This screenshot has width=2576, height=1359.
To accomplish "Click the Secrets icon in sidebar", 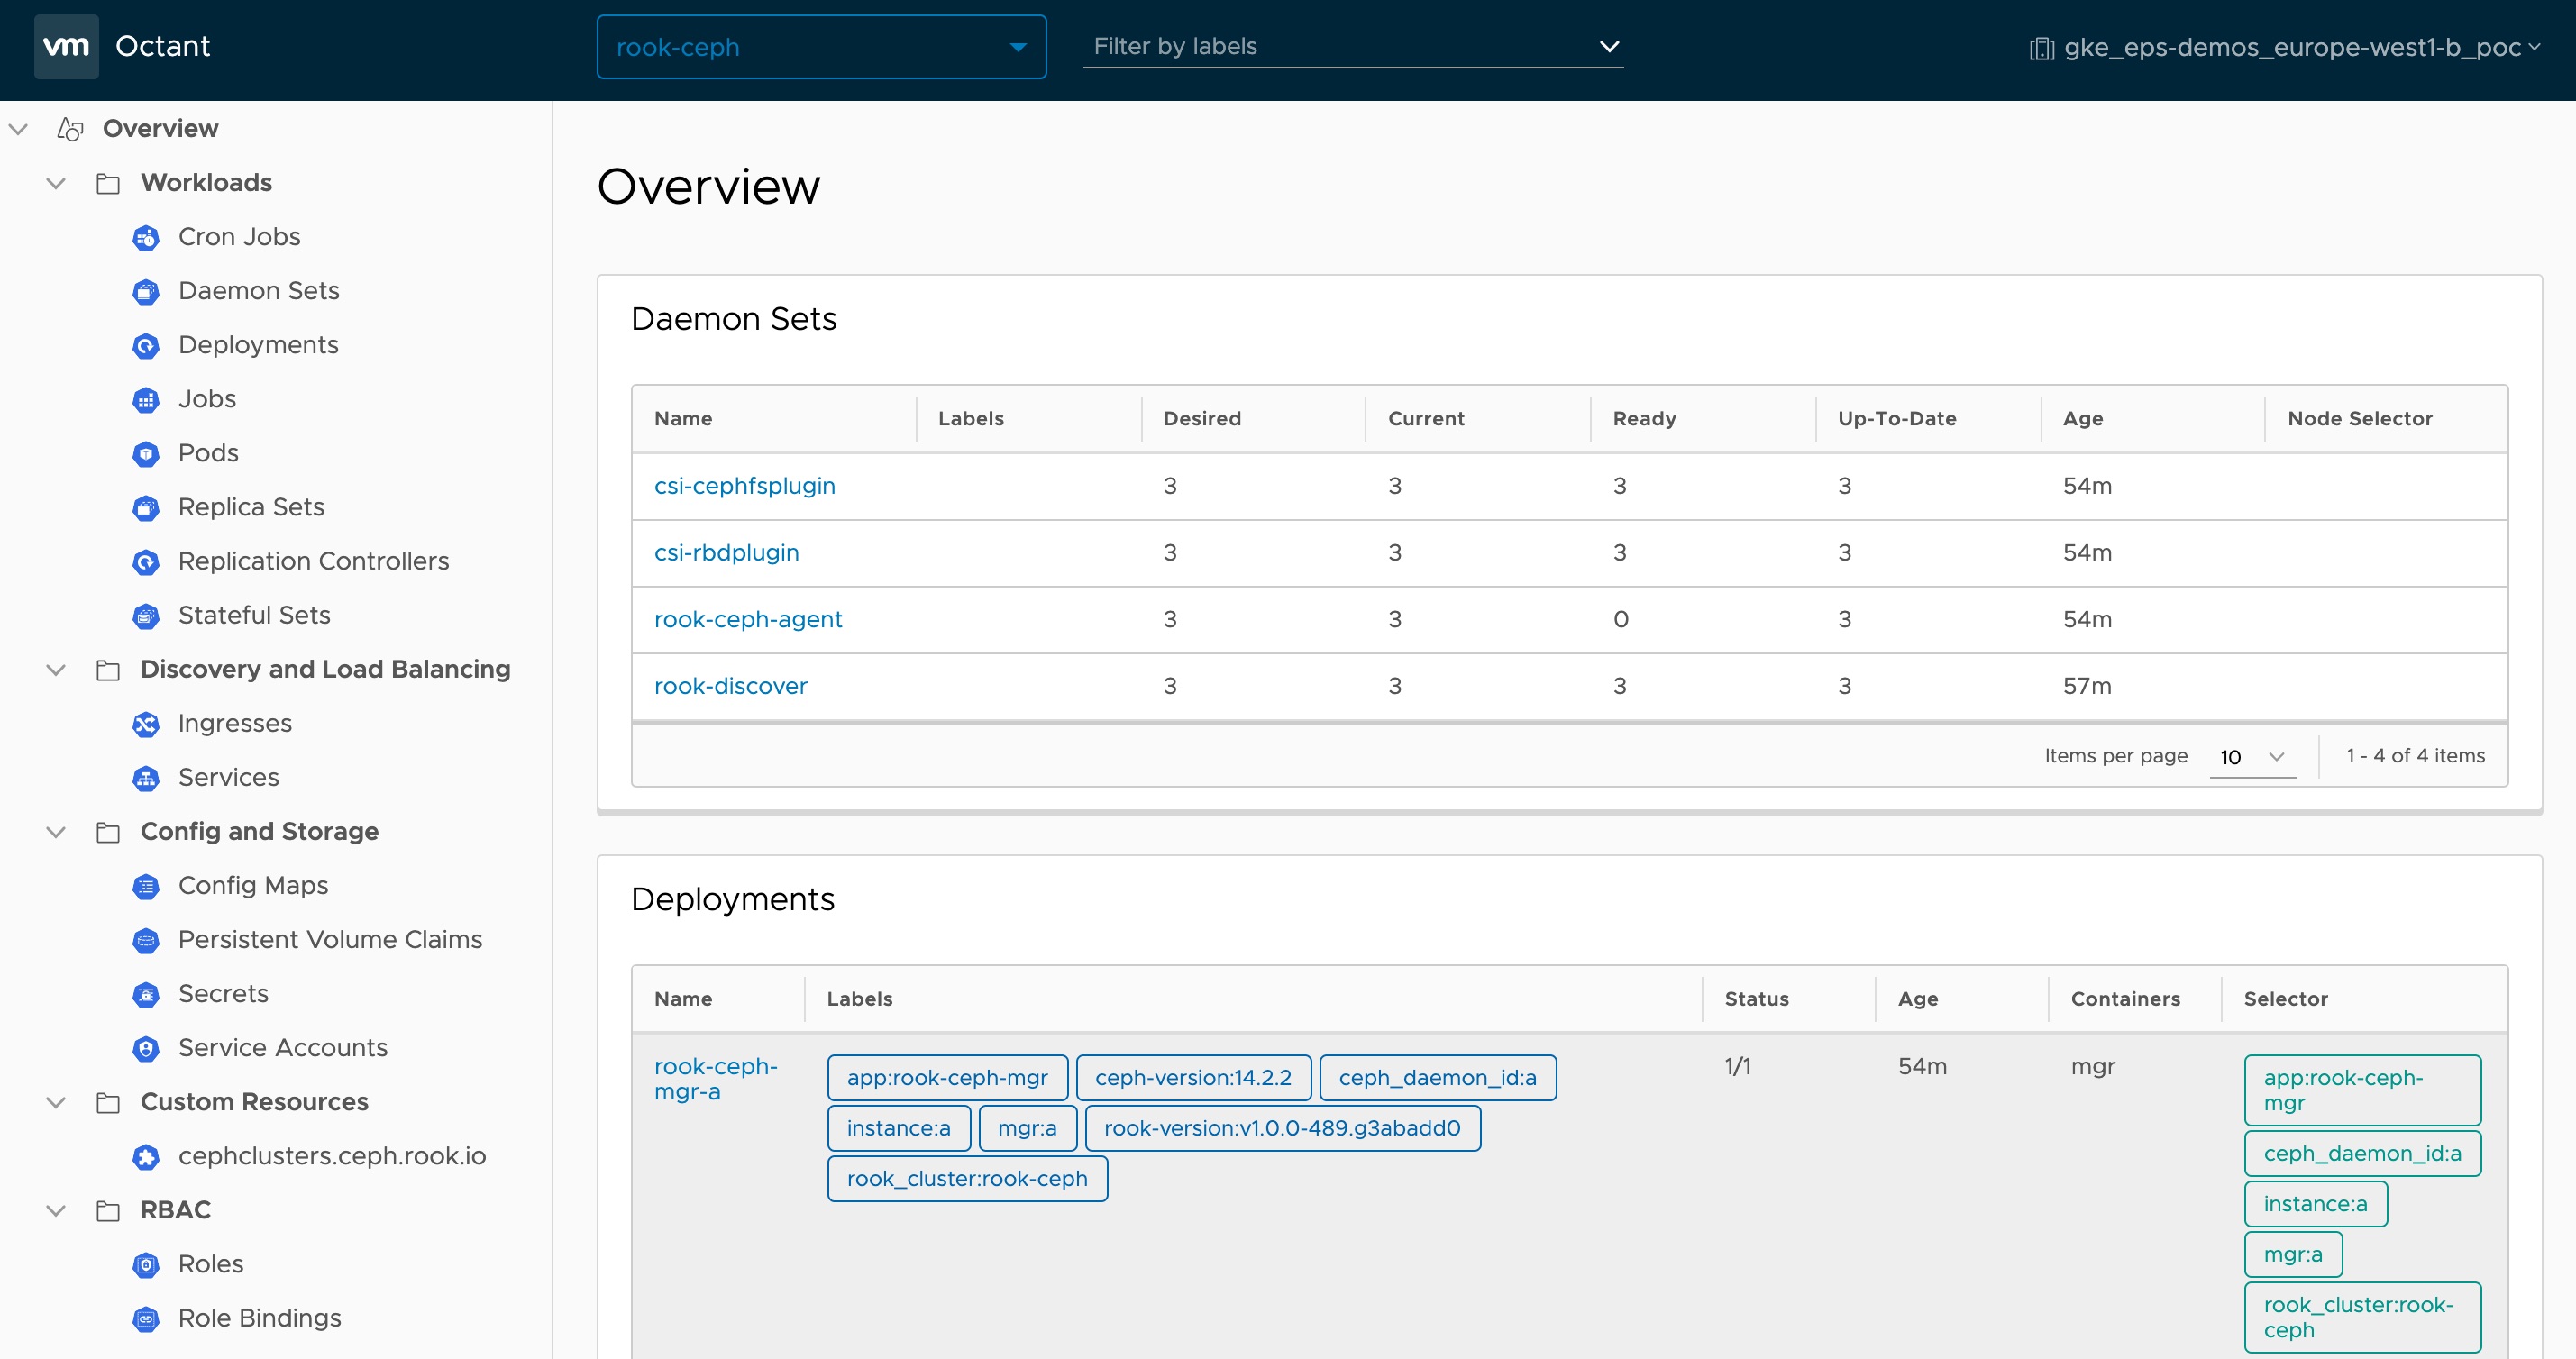I will (x=146, y=994).
